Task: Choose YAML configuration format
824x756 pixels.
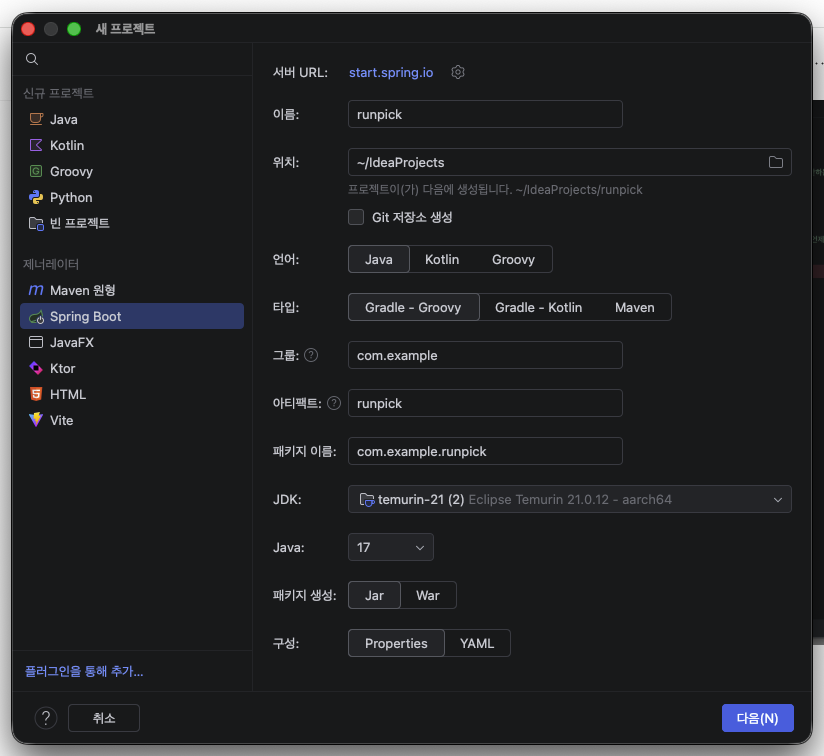Action: click(x=477, y=643)
